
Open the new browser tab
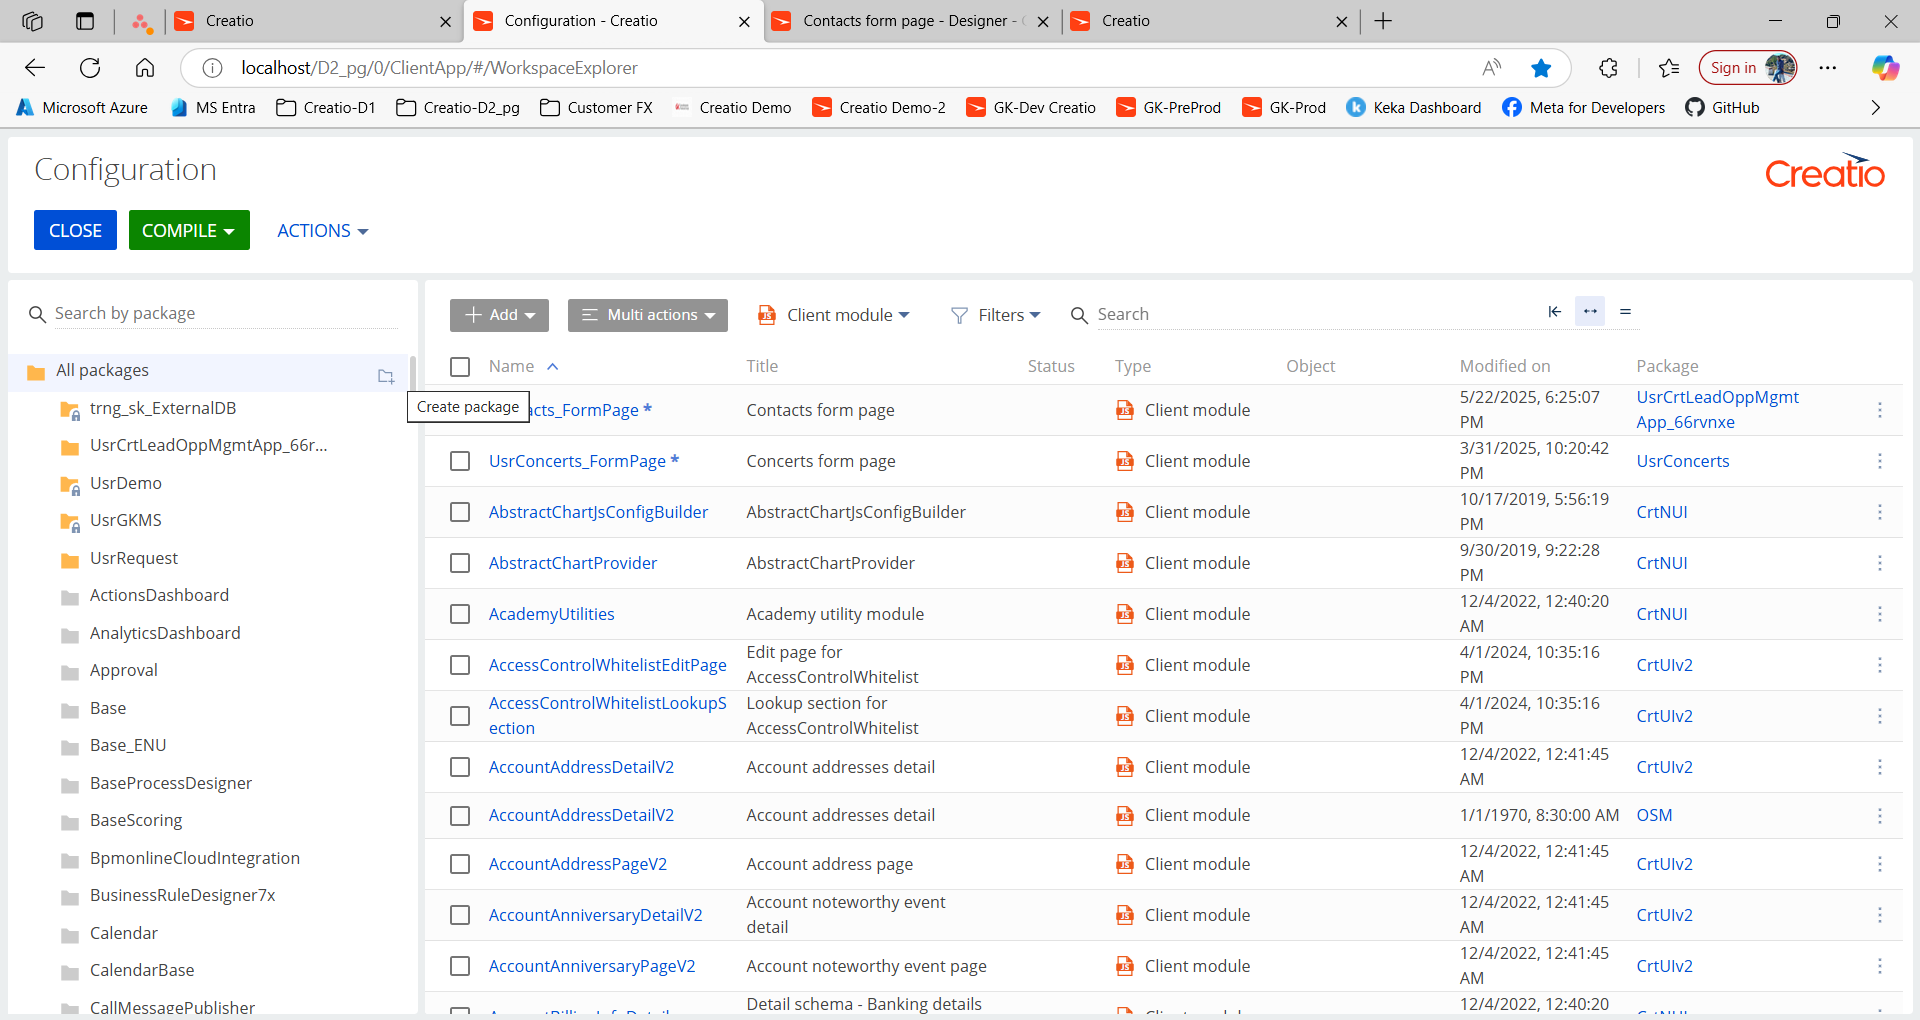click(x=1383, y=21)
